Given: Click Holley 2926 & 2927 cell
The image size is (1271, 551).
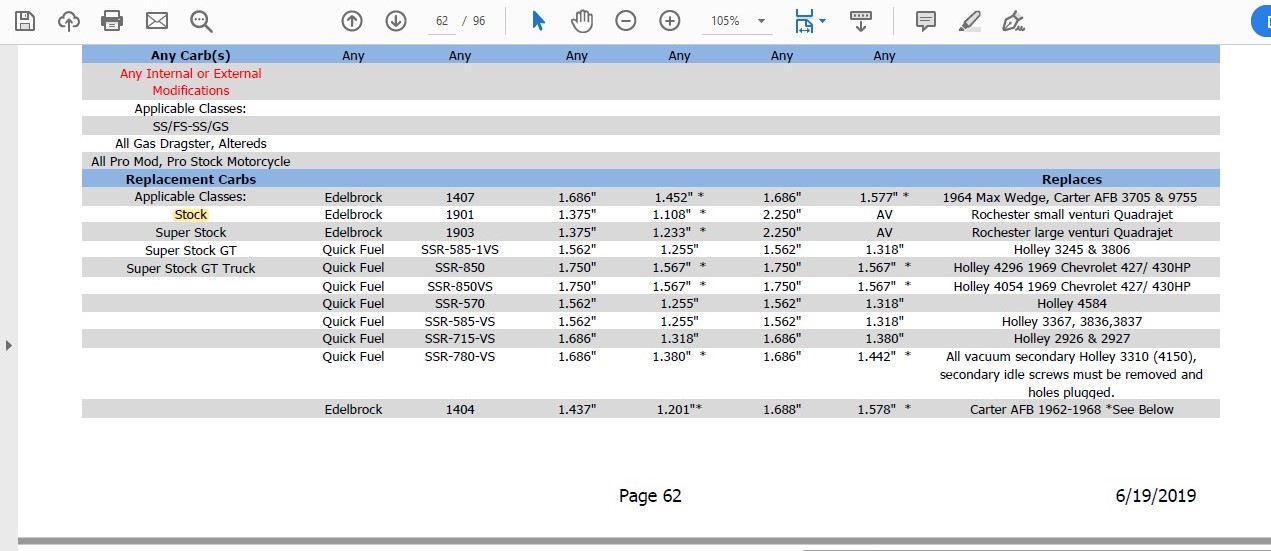Looking at the screenshot, I should click(1072, 338).
